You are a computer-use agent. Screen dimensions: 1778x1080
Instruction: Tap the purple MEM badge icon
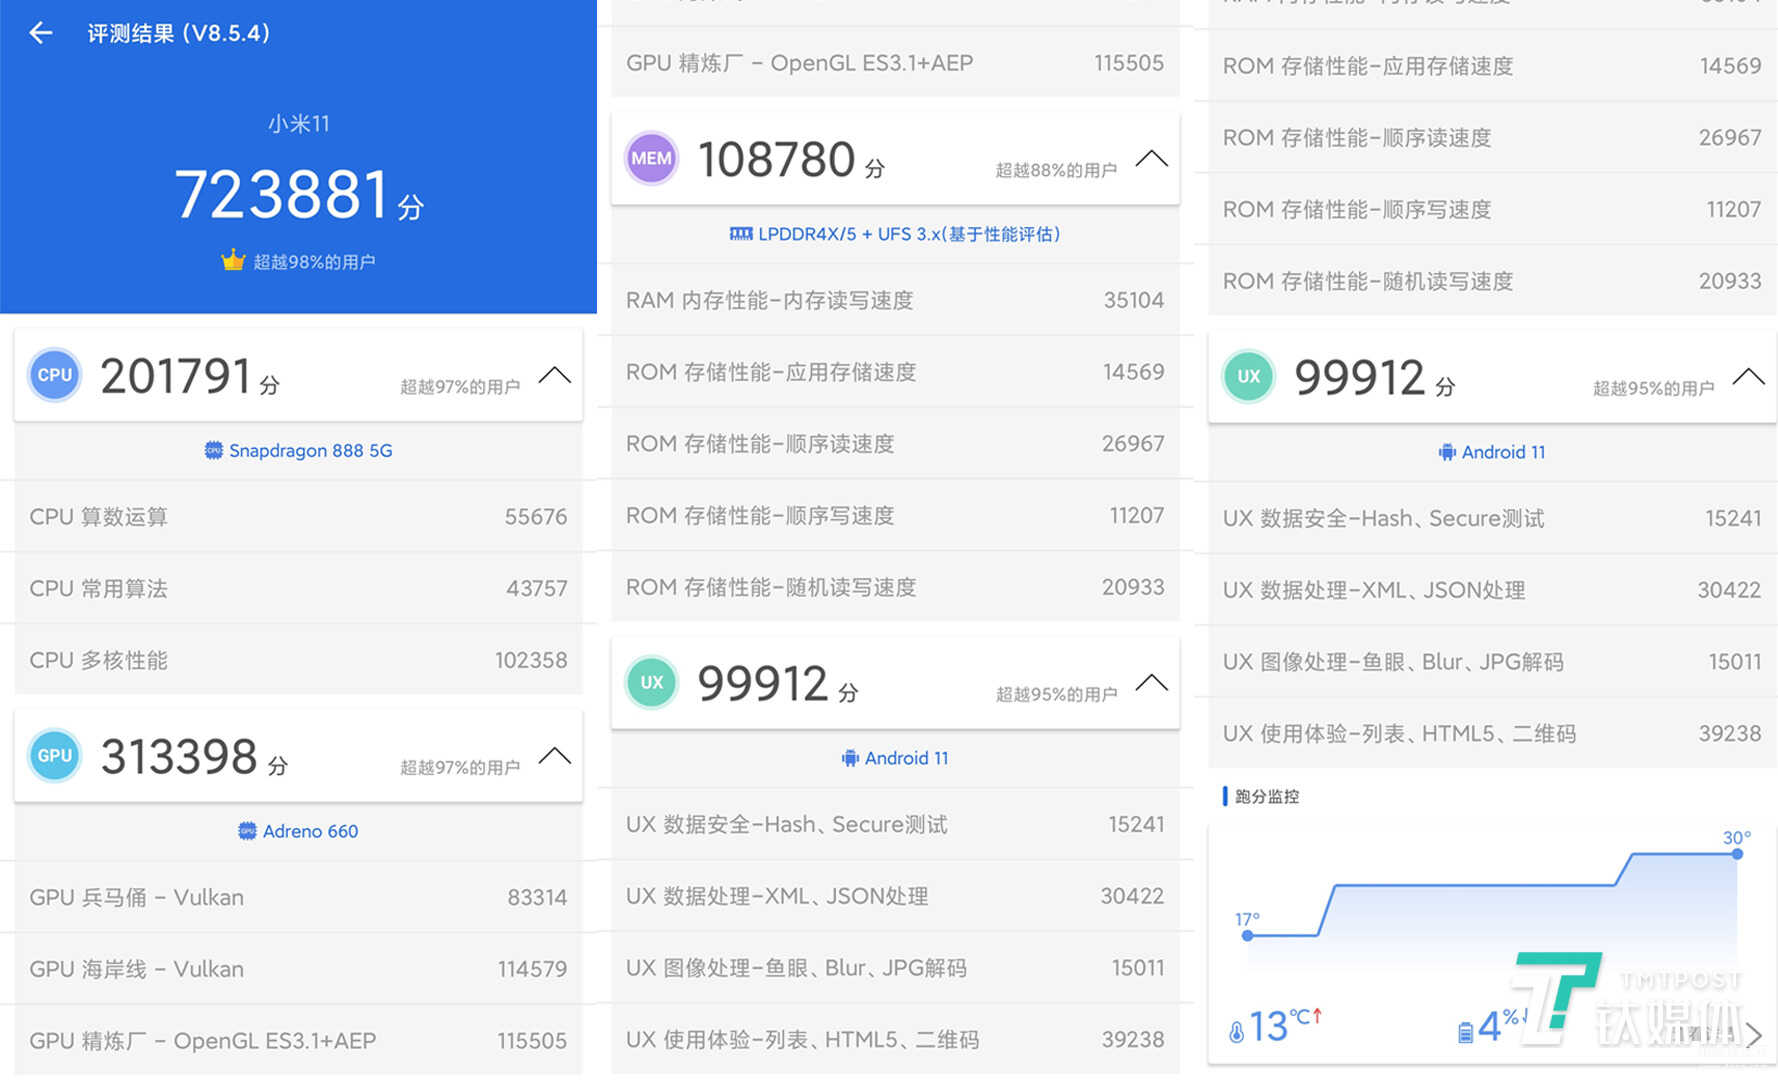(x=652, y=158)
